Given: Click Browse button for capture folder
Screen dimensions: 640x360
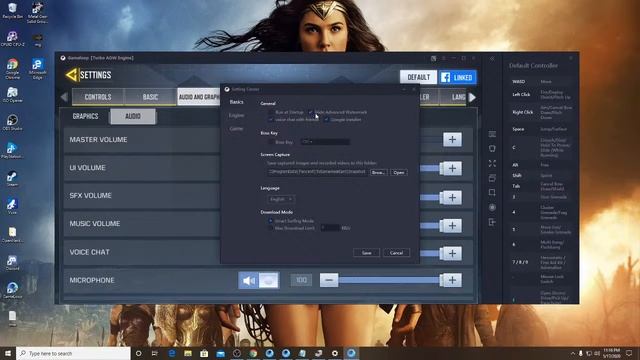Looking at the screenshot, I should coord(378,172).
